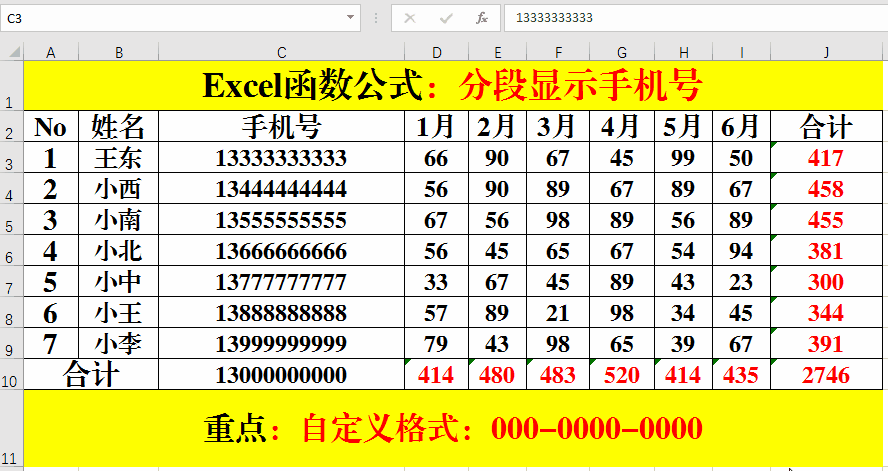
Task: Select column F header
Action: pyautogui.click(x=558, y=53)
